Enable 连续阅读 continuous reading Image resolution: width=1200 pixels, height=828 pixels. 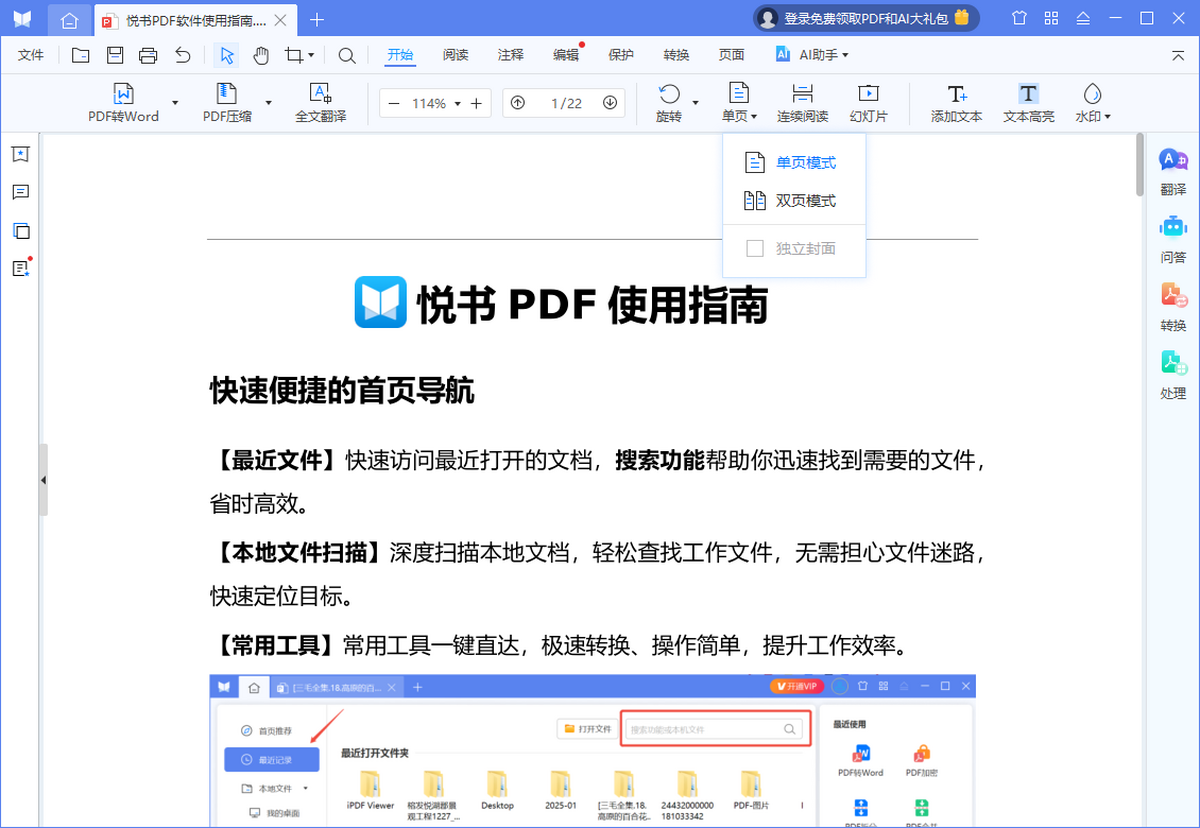pyautogui.click(x=803, y=103)
